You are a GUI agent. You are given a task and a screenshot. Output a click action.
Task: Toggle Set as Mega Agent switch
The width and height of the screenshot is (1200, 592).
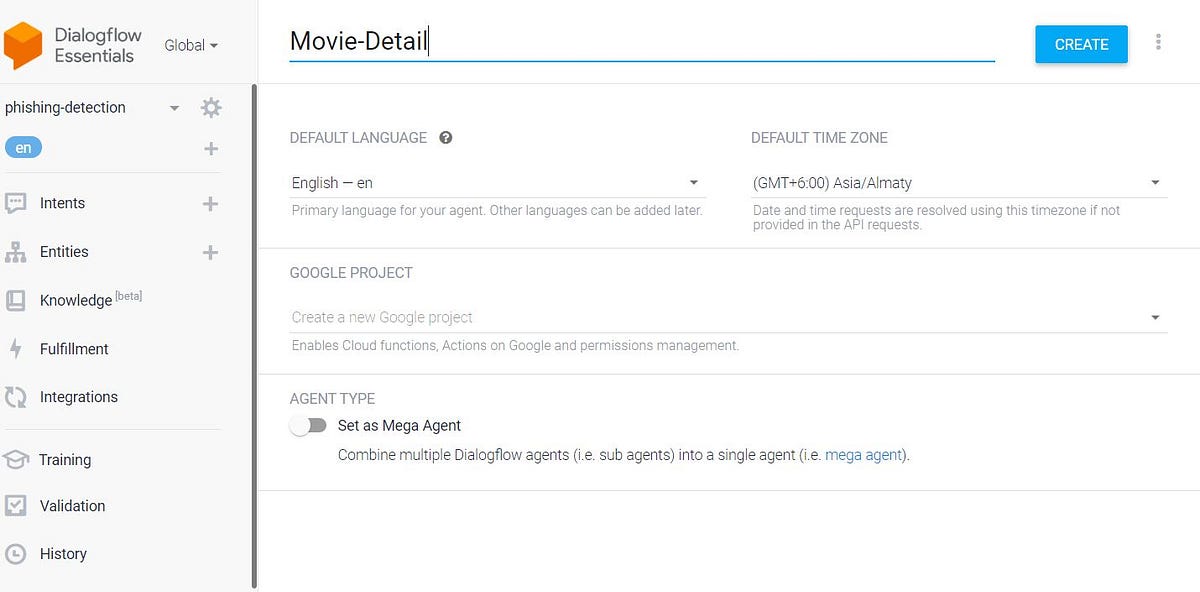click(x=308, y=425)
